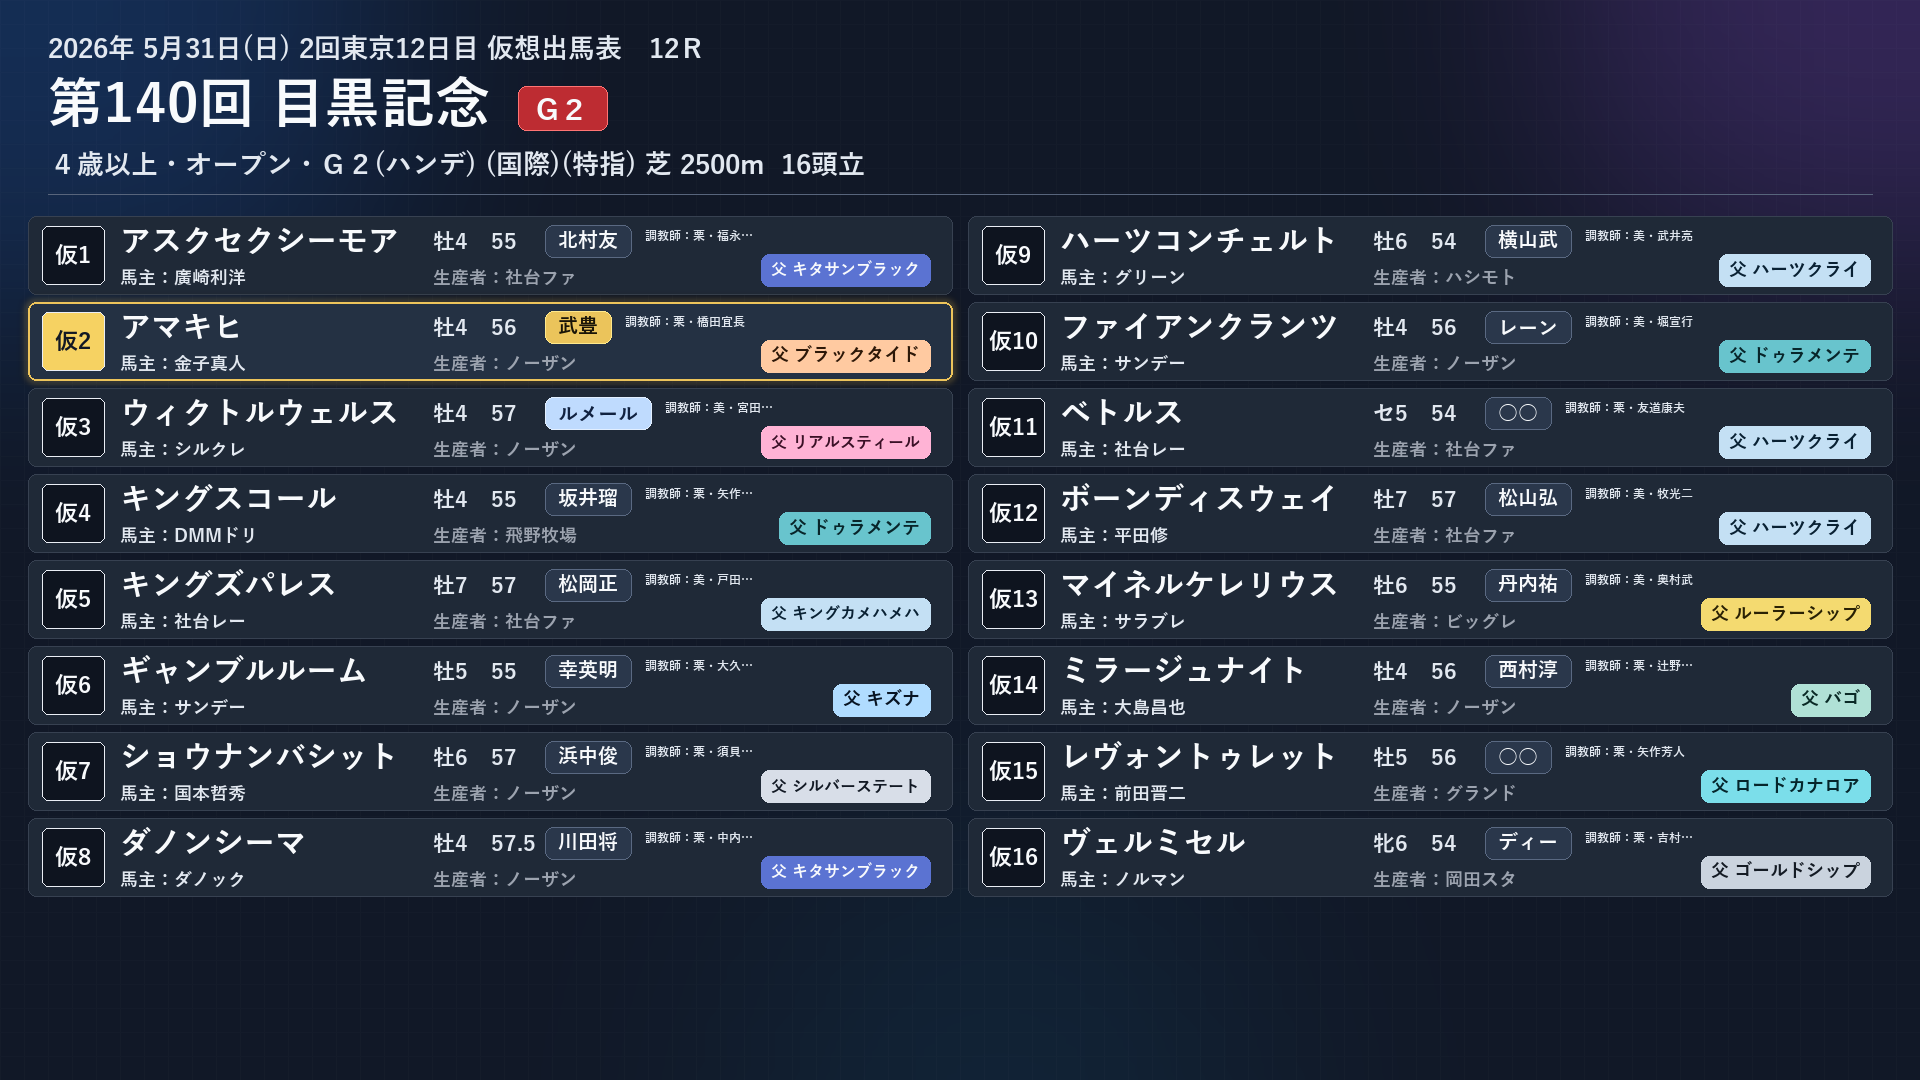Click sire badge 父 ルーラーシップ

coord(1786,614)
